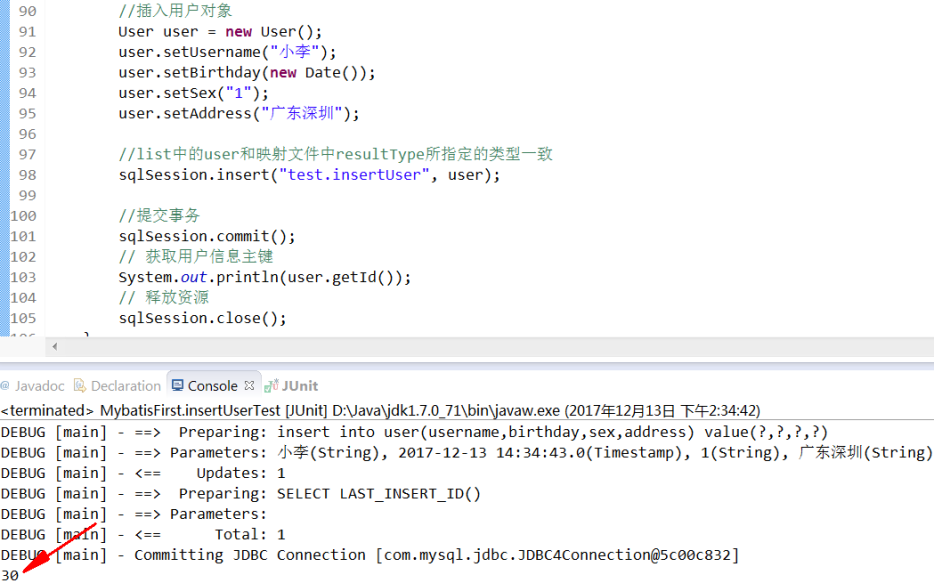Click the user.setAddress("广东深圳") line

(x=238, y=113)
